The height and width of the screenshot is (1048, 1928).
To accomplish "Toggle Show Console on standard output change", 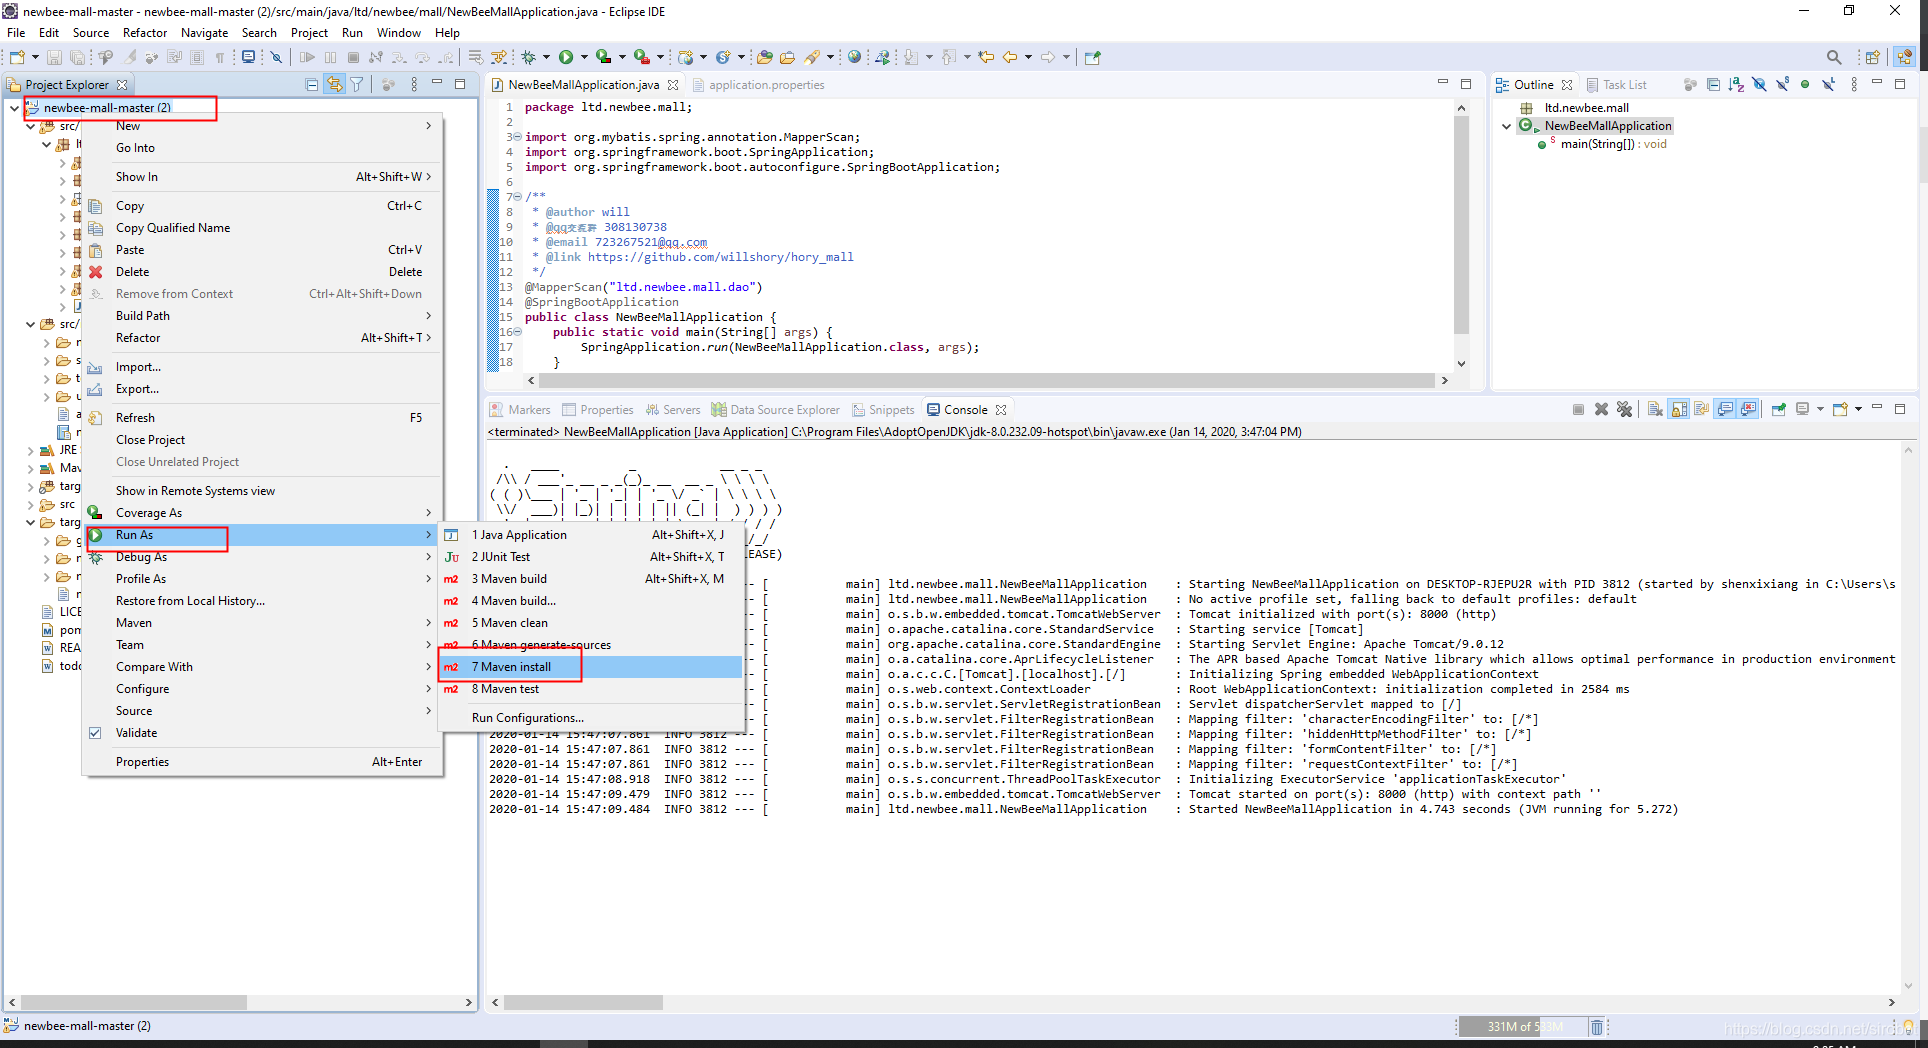I will [1725, 409].
